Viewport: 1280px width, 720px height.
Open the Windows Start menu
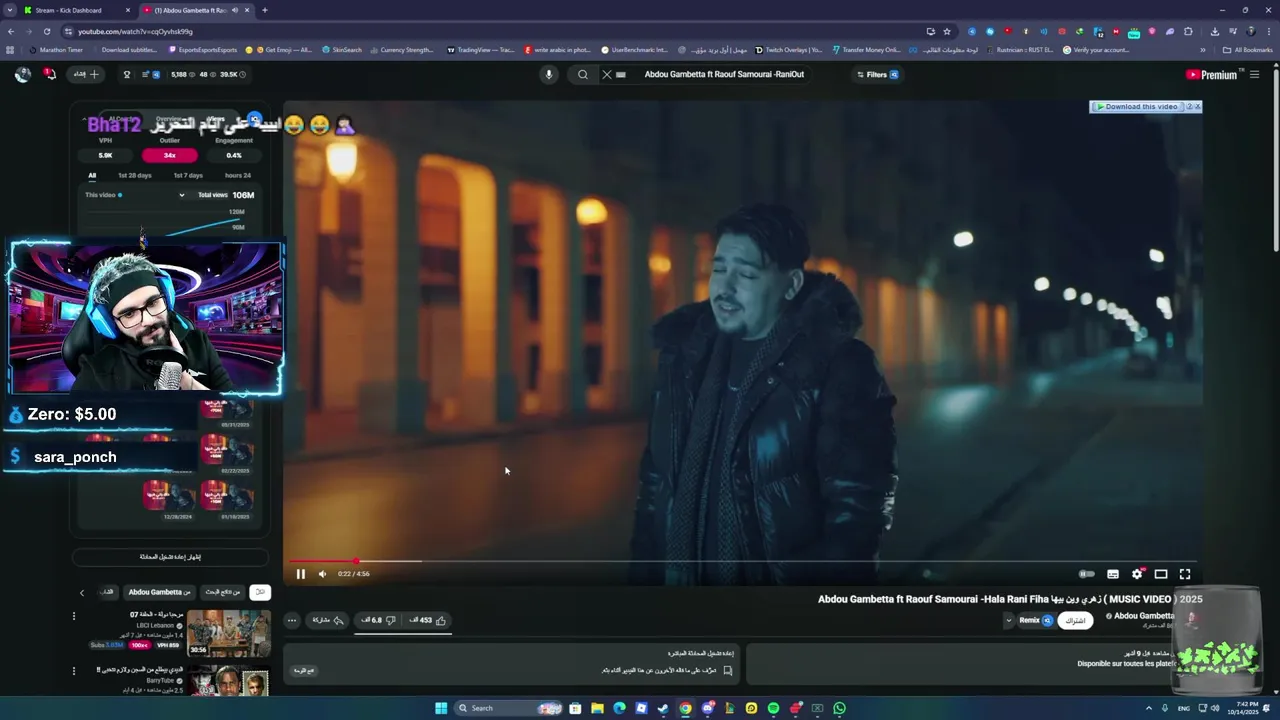coord(441,708)
